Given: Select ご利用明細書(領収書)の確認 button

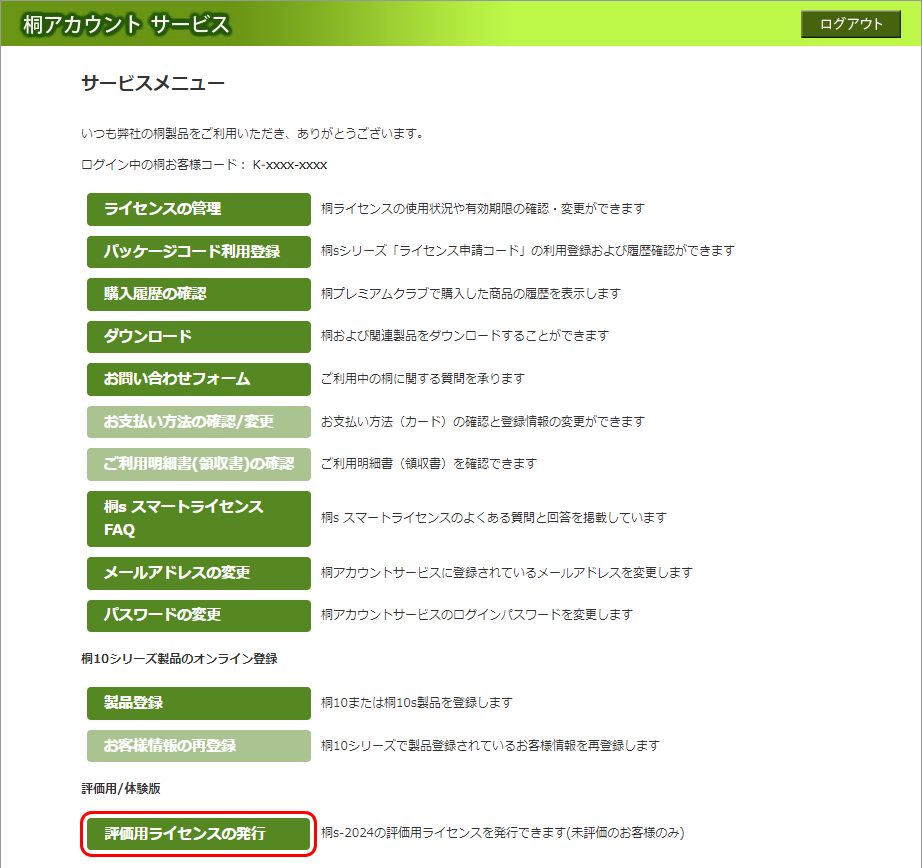Looking at the screenshot, I should click(x=199, y=464).
